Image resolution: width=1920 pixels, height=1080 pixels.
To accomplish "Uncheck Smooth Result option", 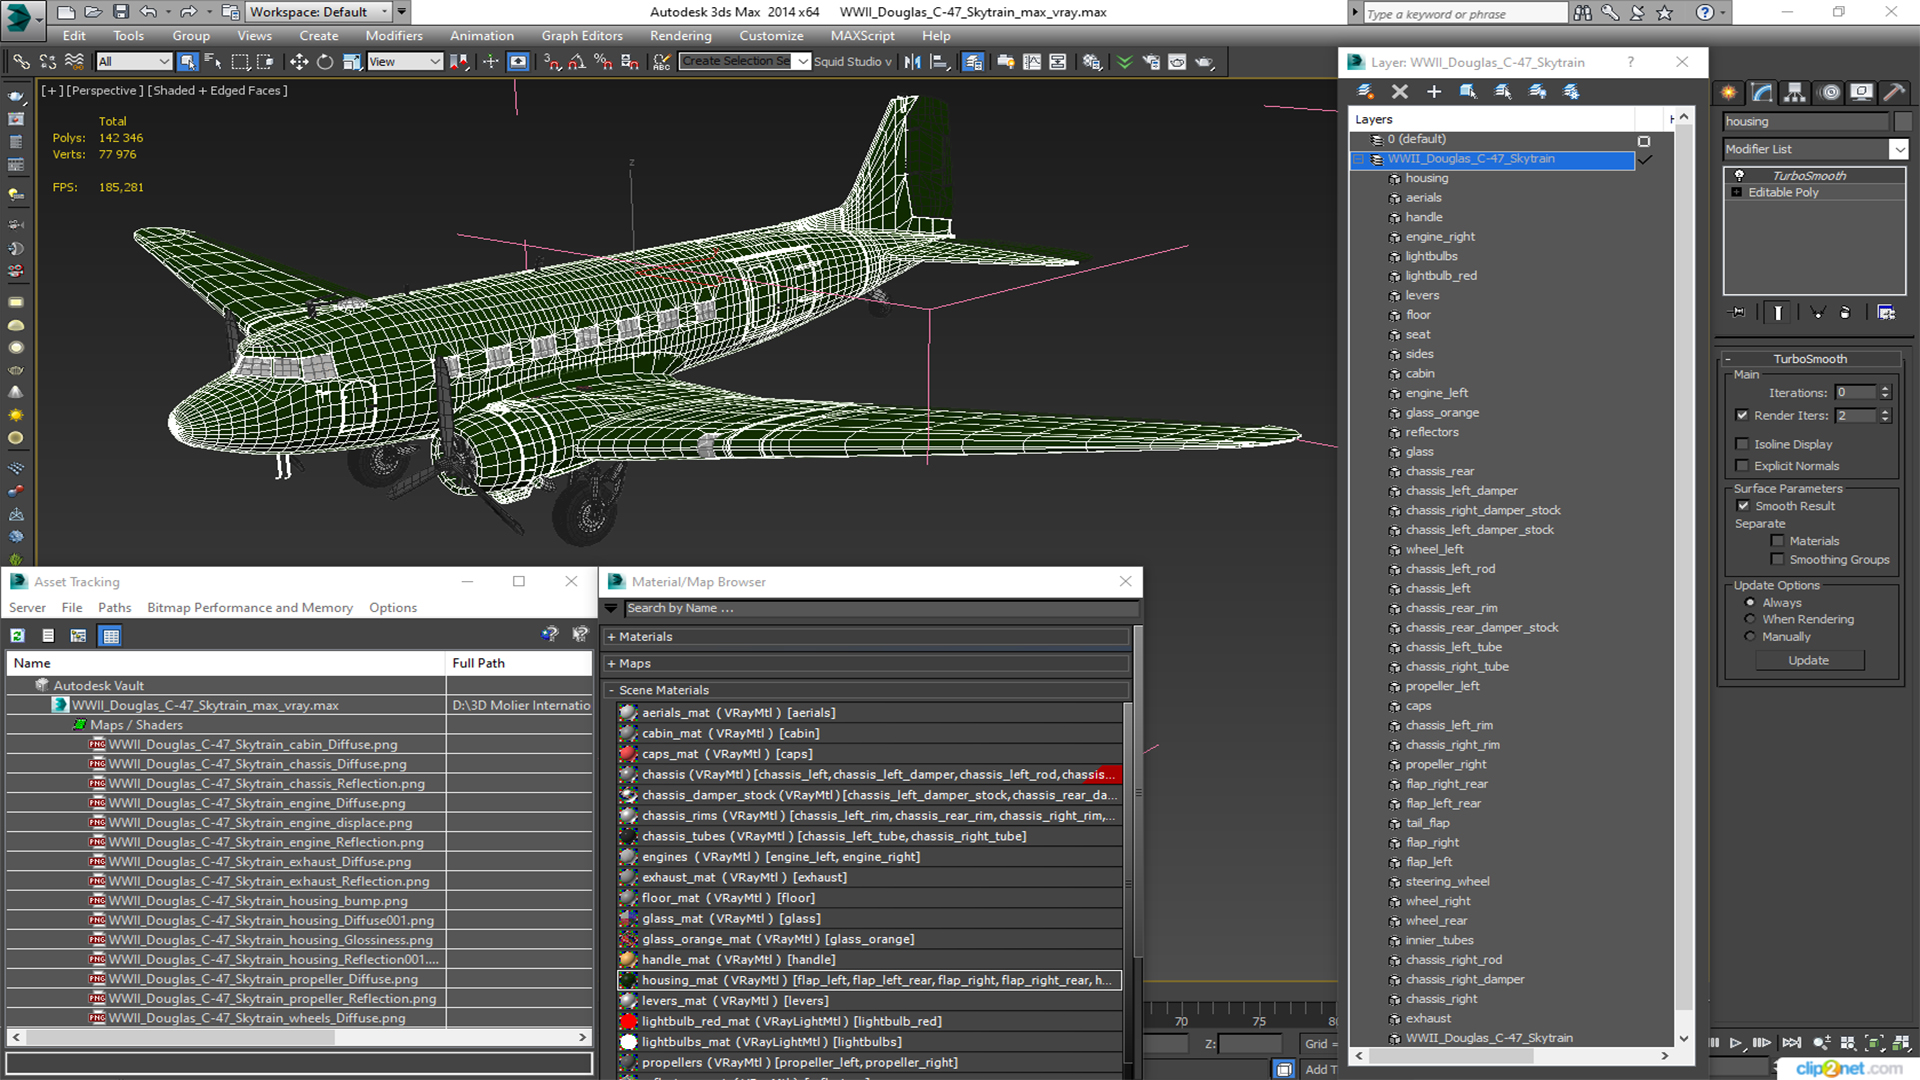I will 1743,506.
